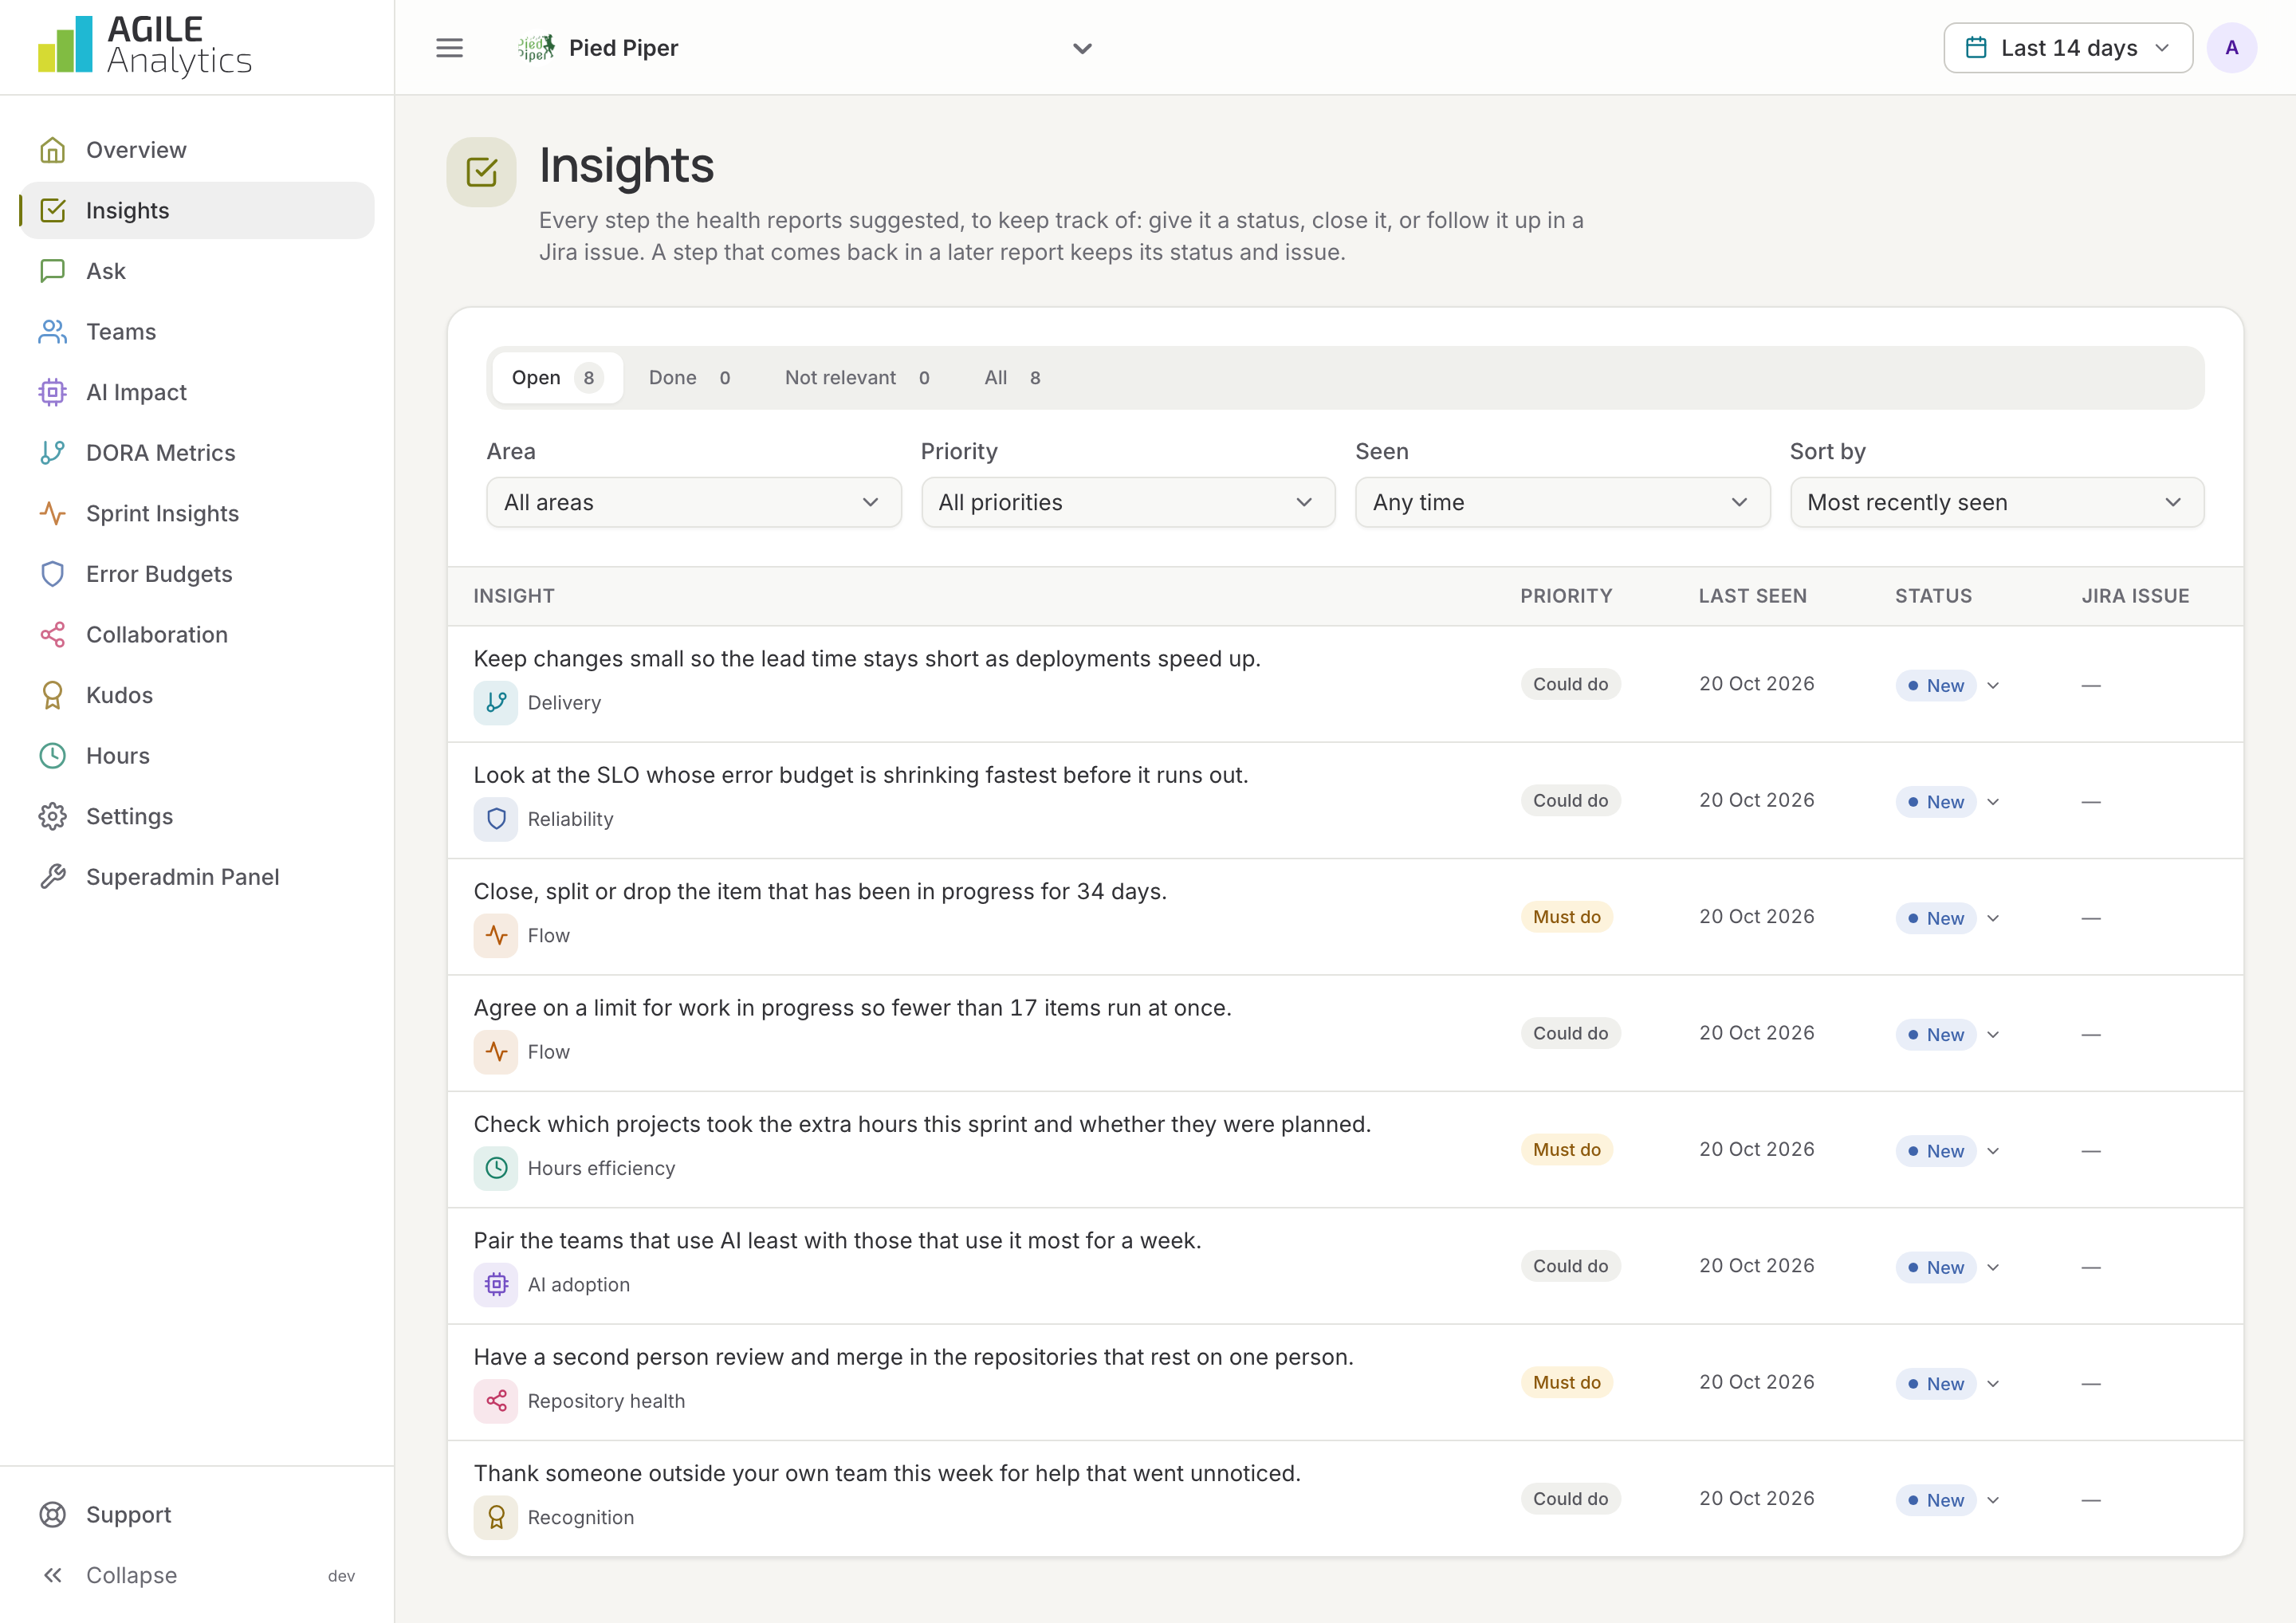Click Flow icon on work in progress limit row
Viewport: 2296px width, 1623px height.
(x=496, y=1052)
